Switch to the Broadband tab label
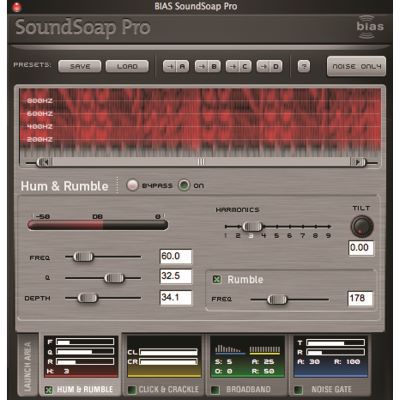The image size is (400, 400). 248,389
